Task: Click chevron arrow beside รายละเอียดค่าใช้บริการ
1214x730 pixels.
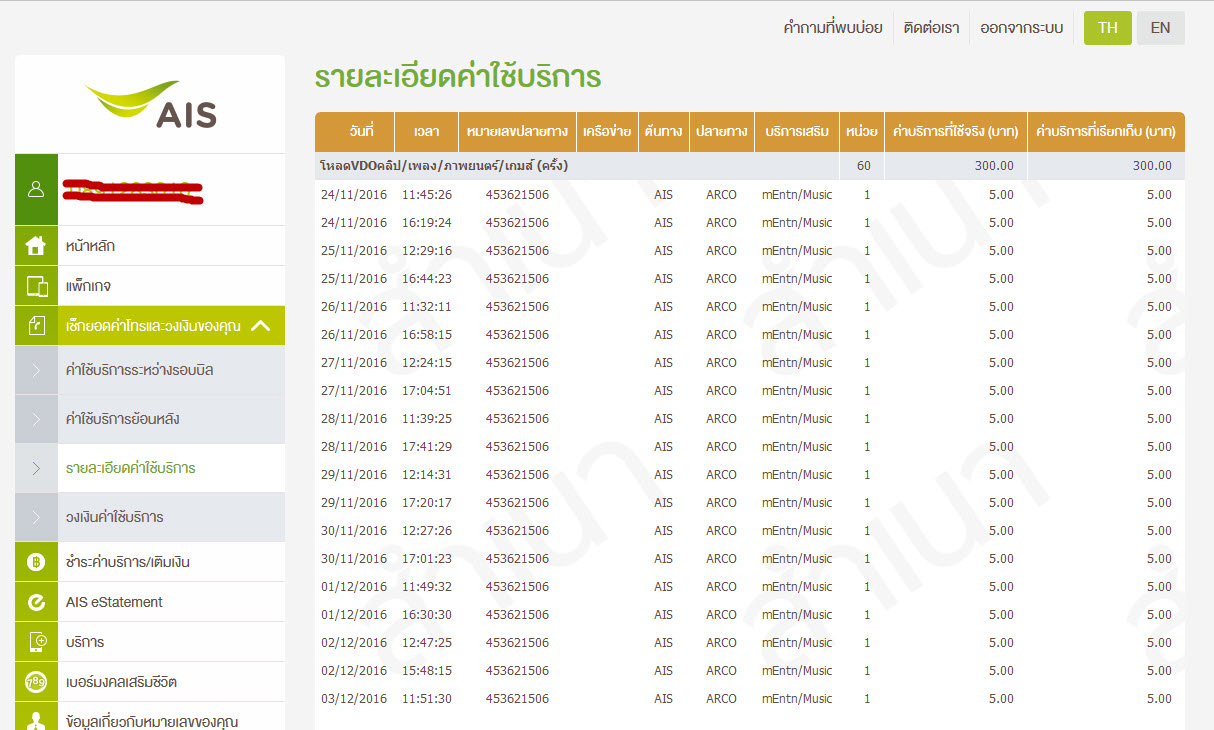Action: click(36, 468)
